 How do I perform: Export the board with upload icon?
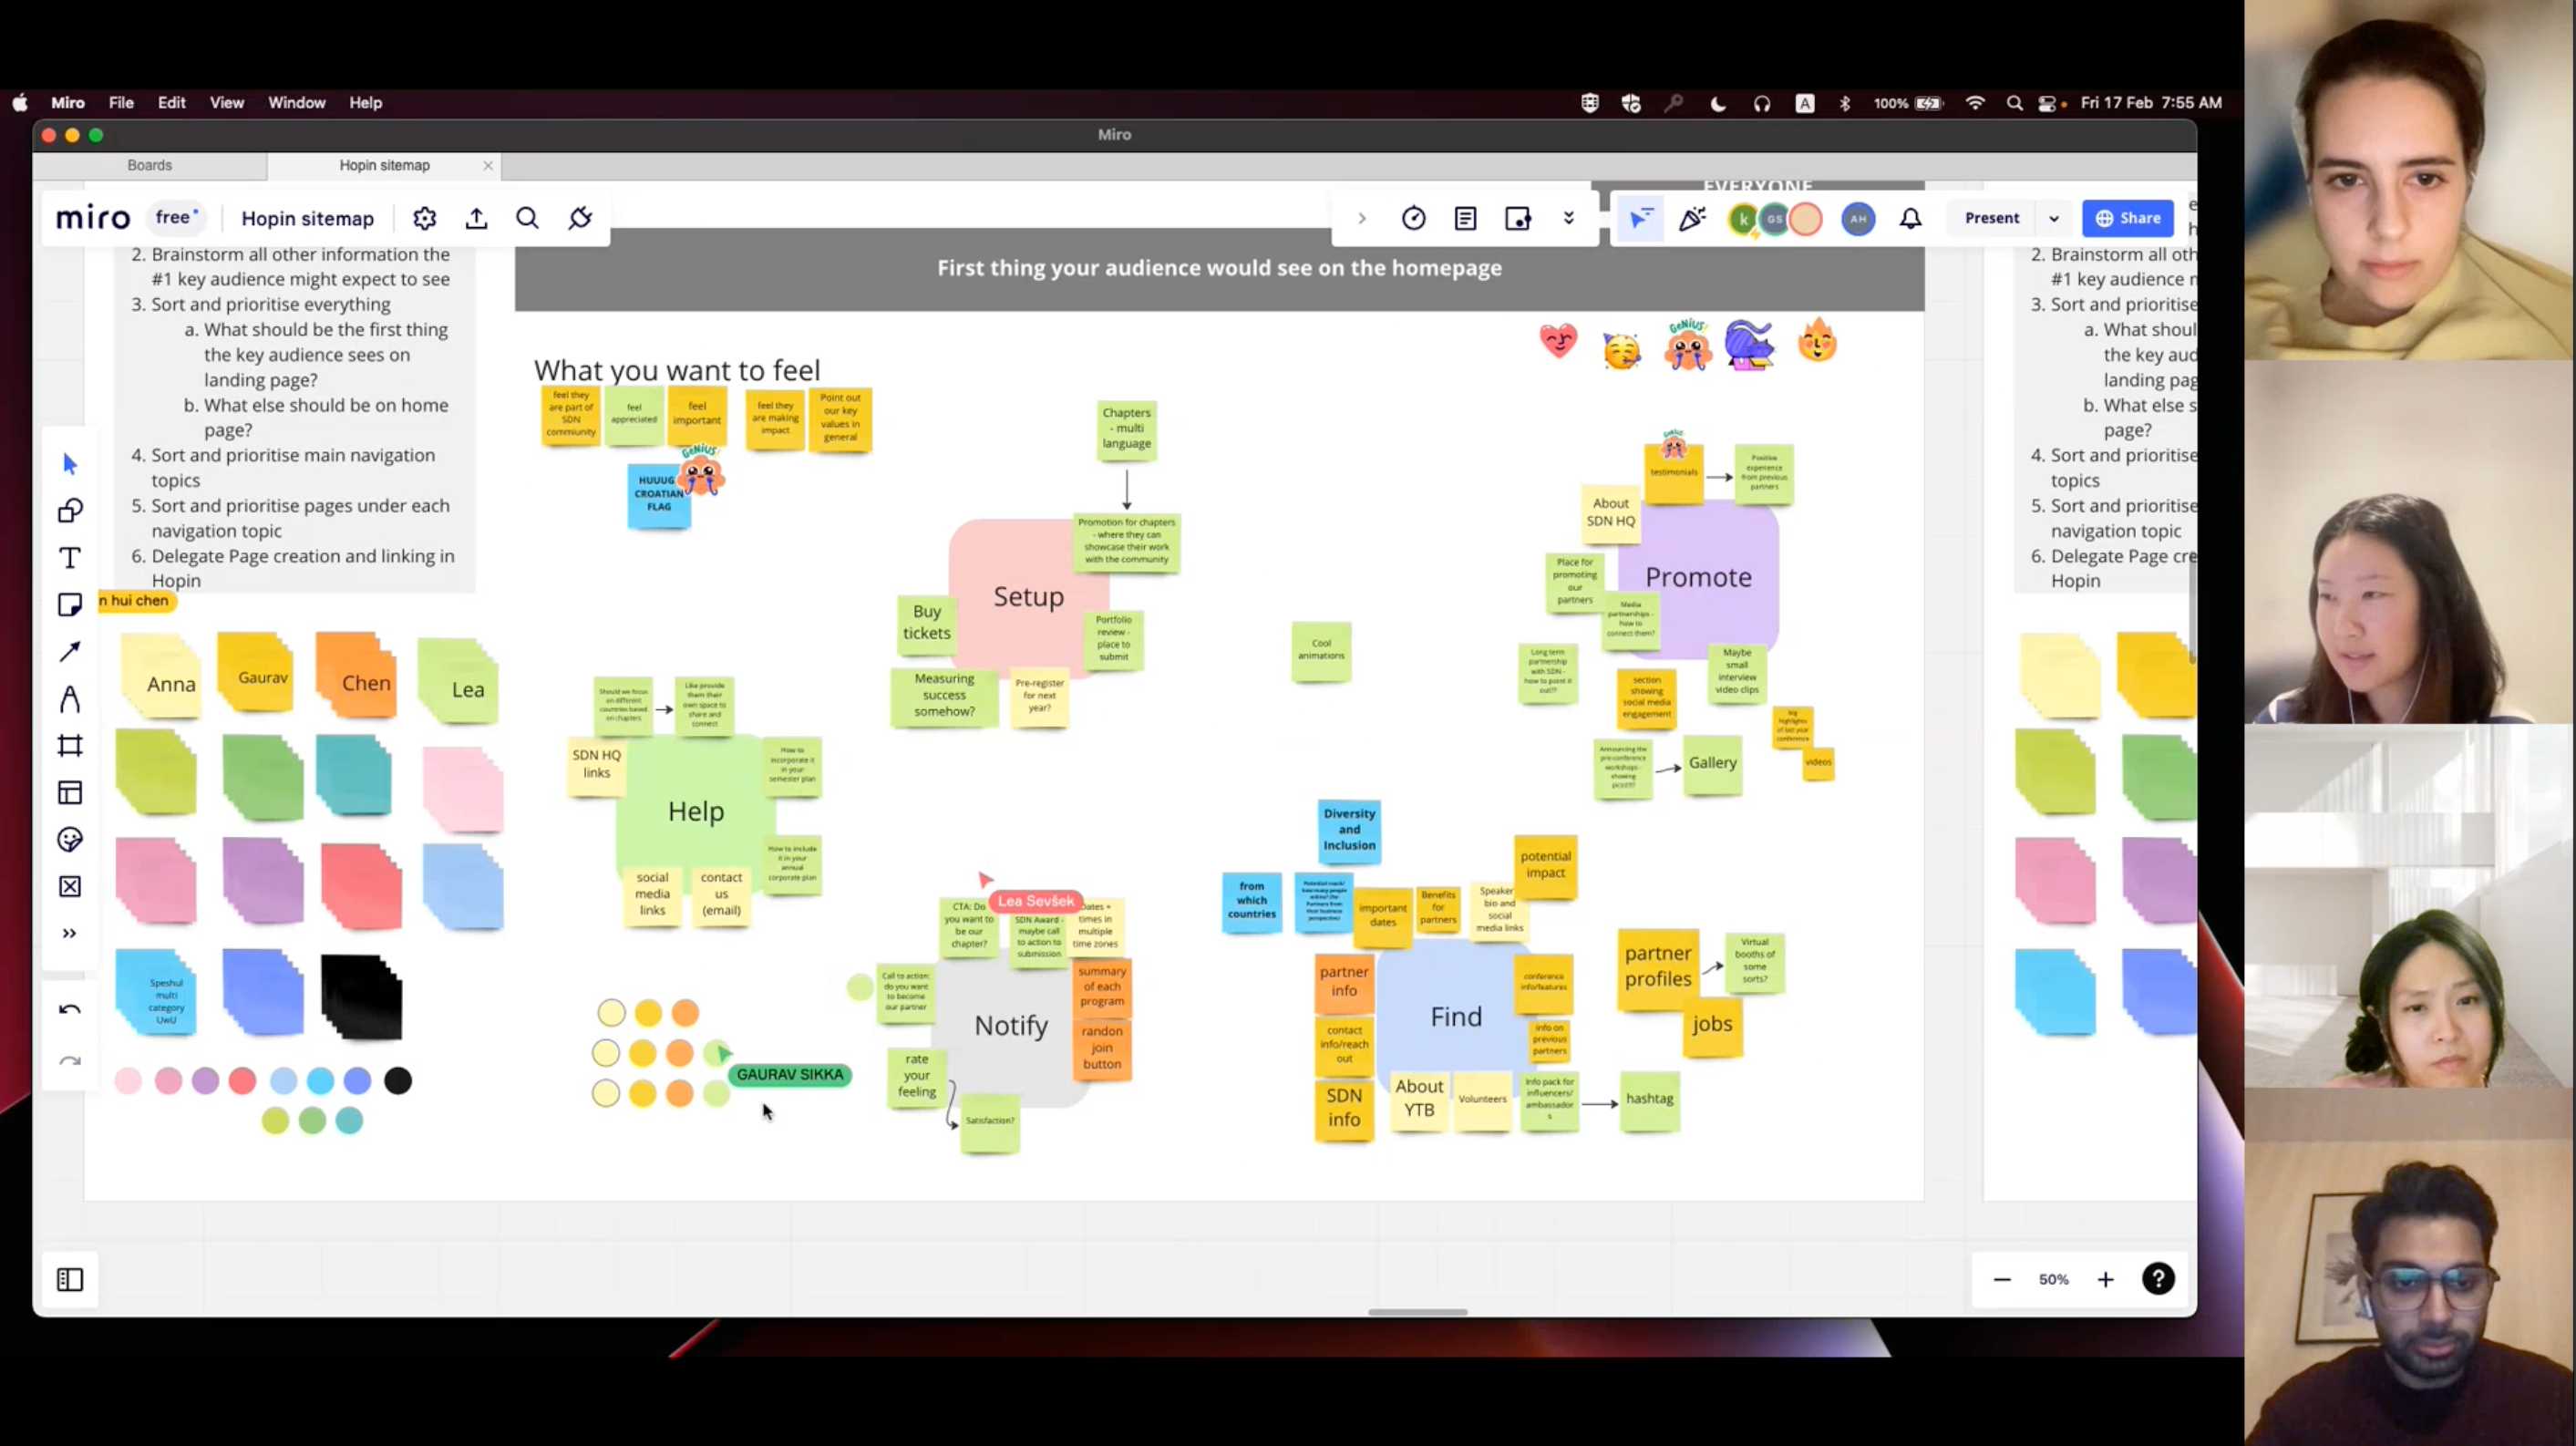476,218
